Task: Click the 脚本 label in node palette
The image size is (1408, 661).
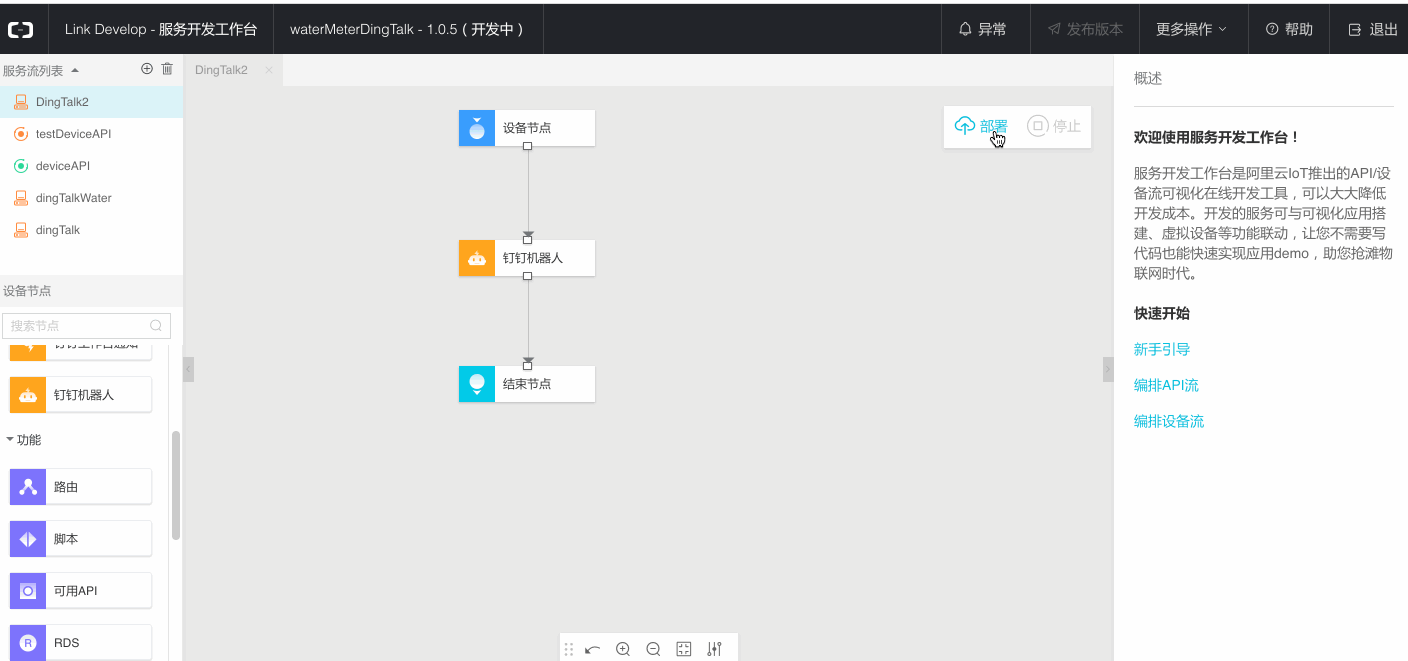Action: click(66, 539)
